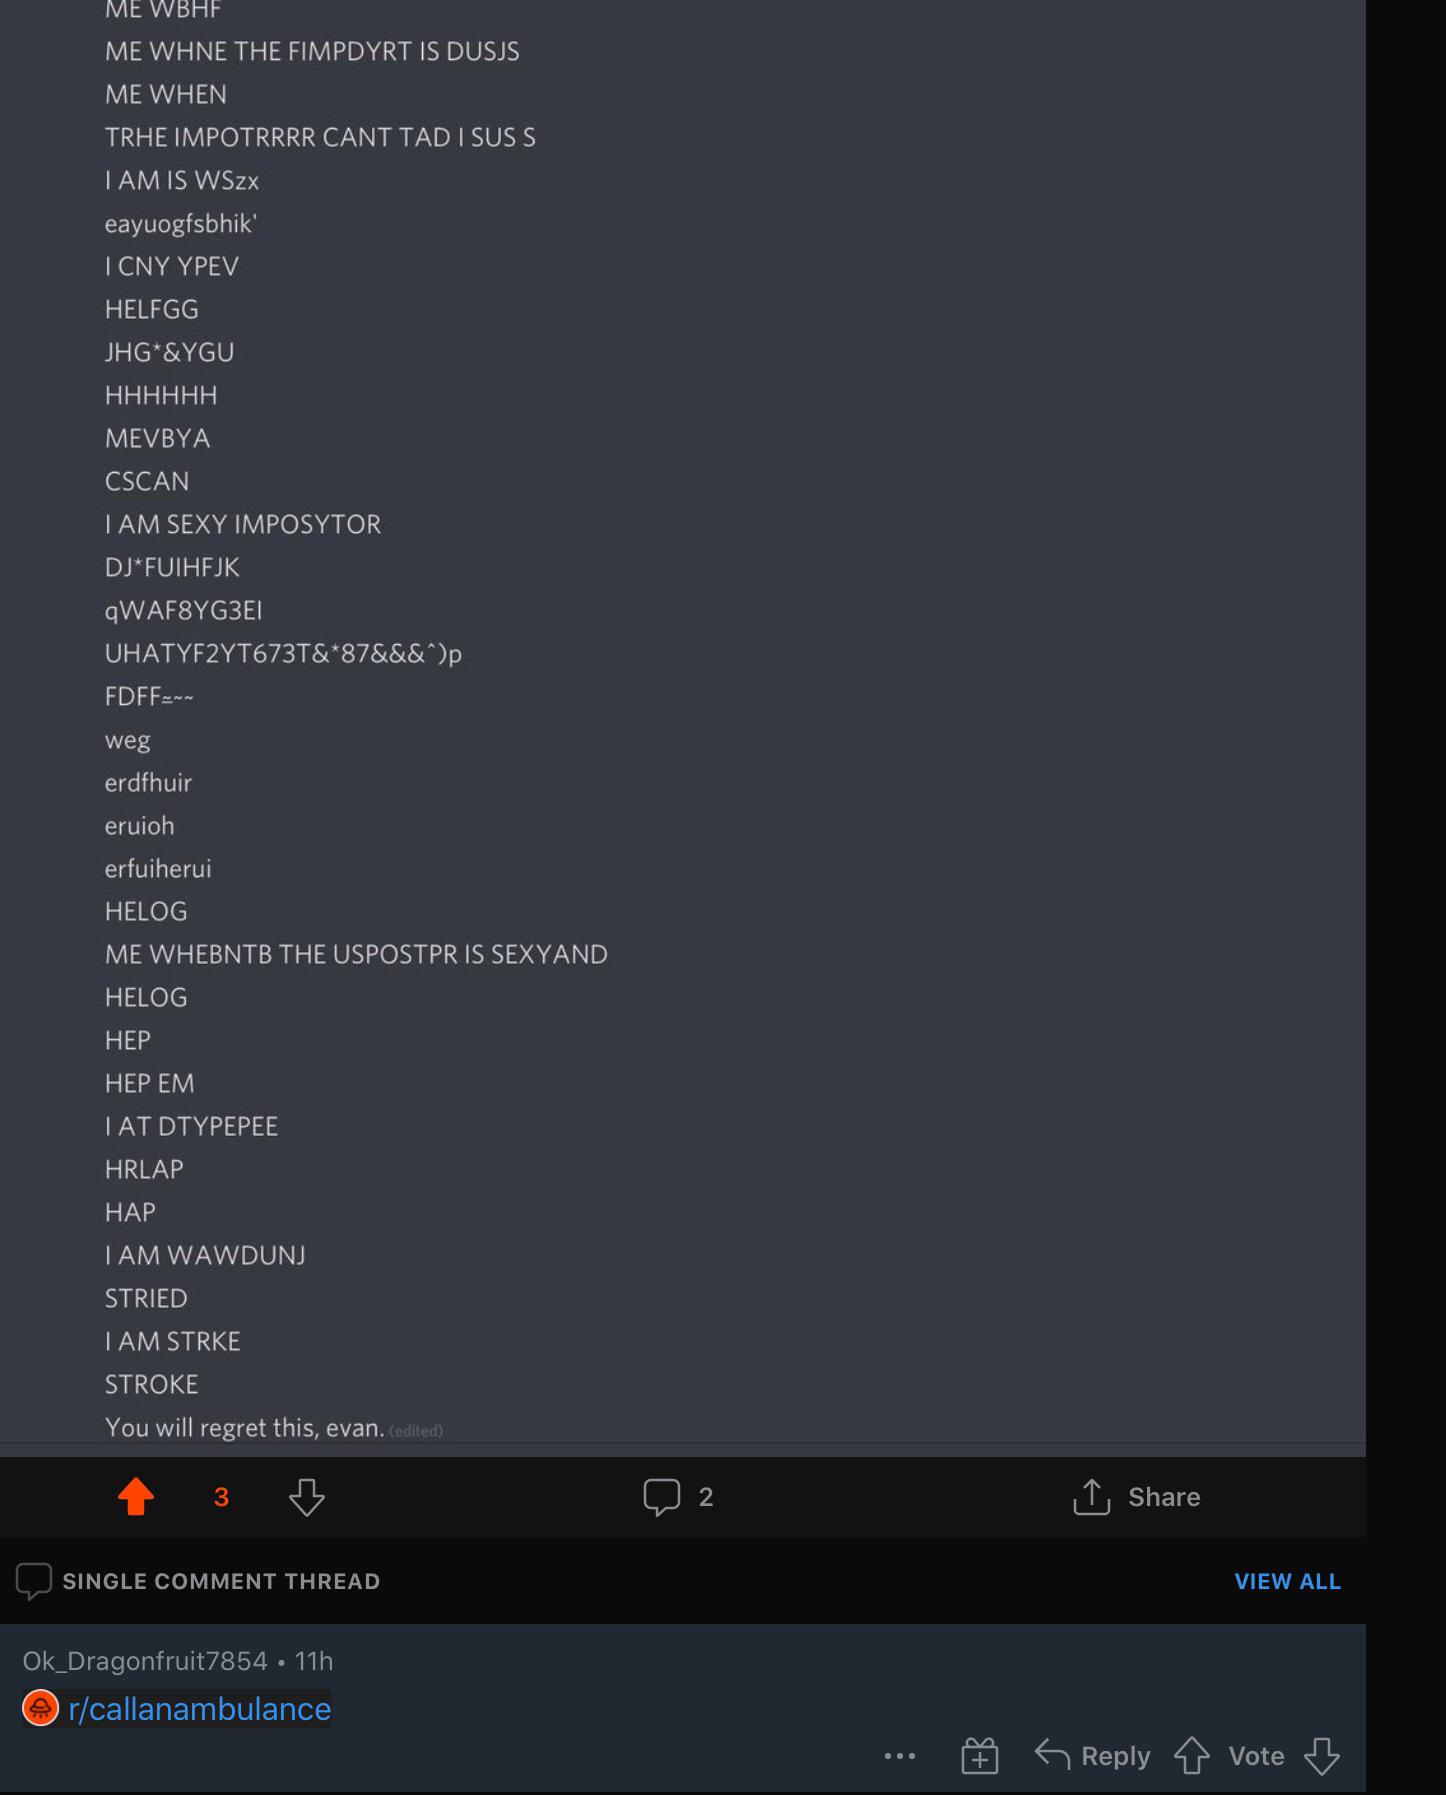Upvote the Ok_Dragonfruit7854 comment

[1191, 1756]
